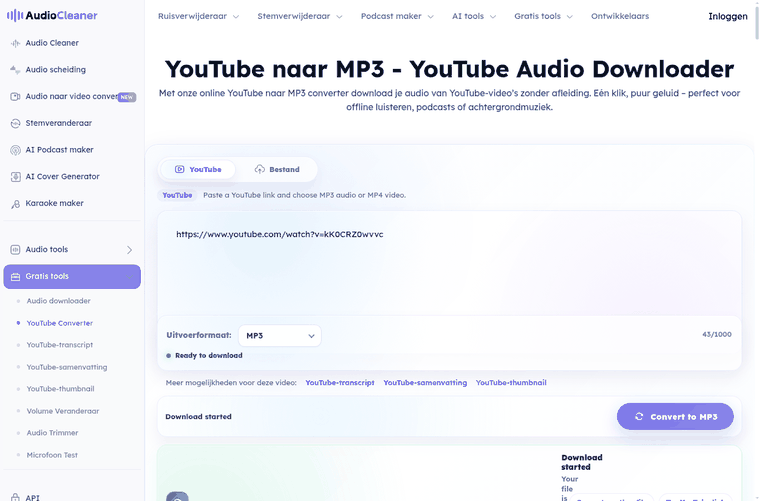Click the Download started status text
This screenshot has width=760, height=501.
(x=198, y=417)
